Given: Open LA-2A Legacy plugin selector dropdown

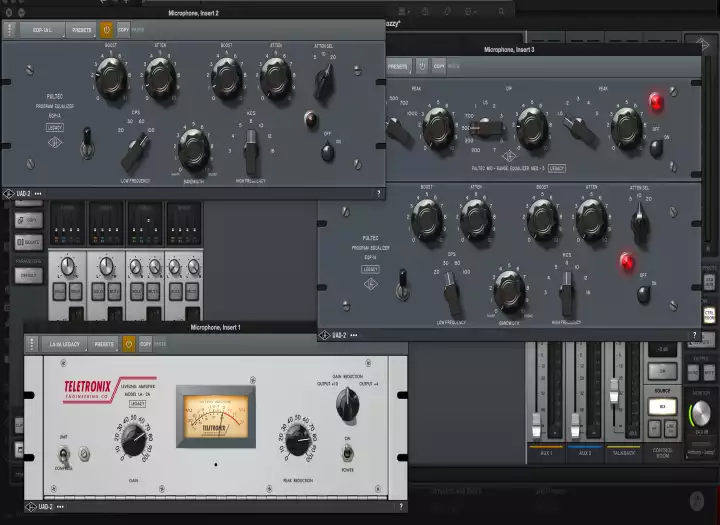Looking at the screenshot, I should (x=64, y=344).
